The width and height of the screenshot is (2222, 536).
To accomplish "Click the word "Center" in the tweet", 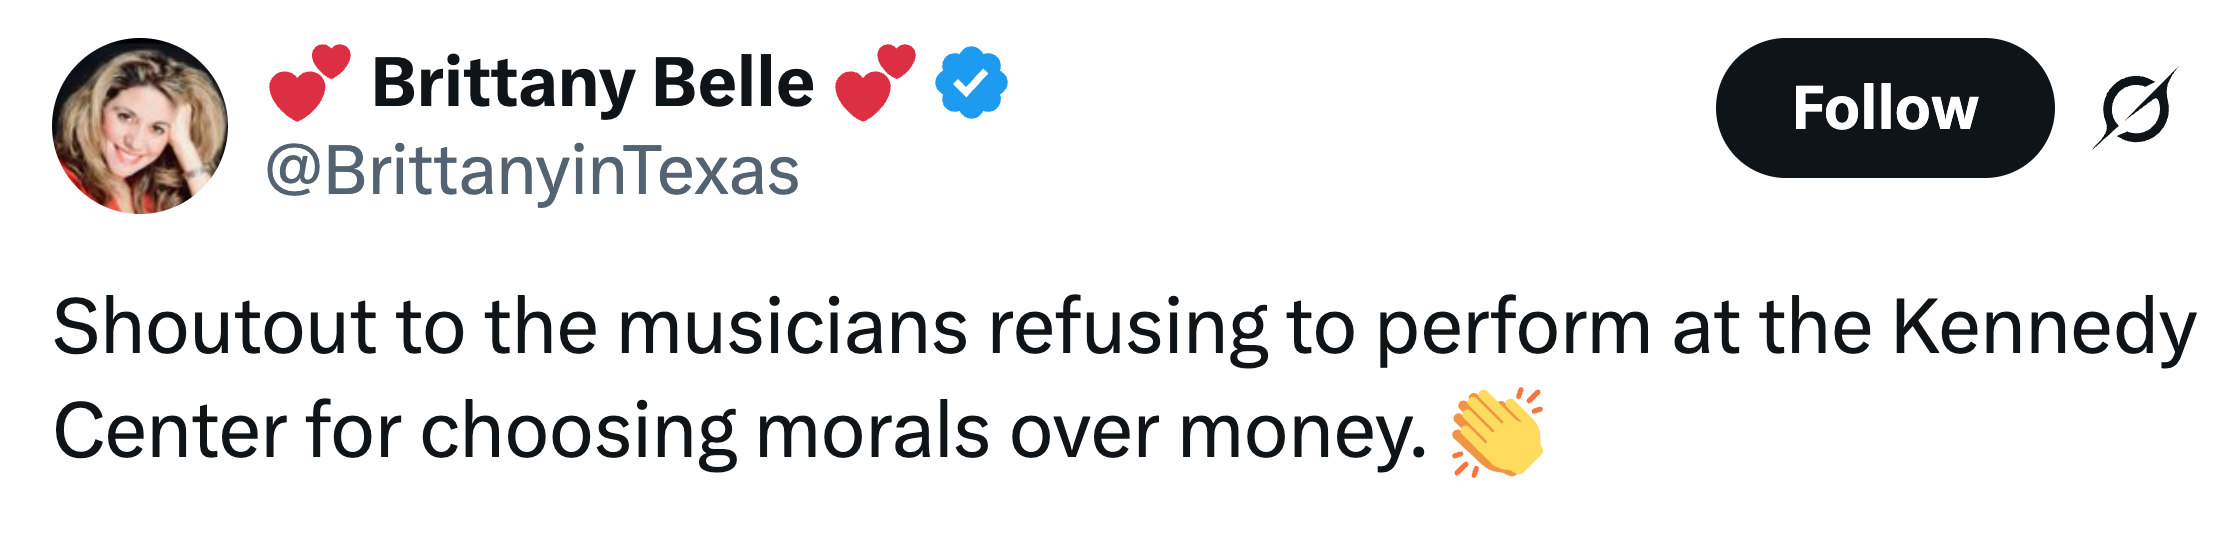I will pyautogui.click(x=165, y=432).
